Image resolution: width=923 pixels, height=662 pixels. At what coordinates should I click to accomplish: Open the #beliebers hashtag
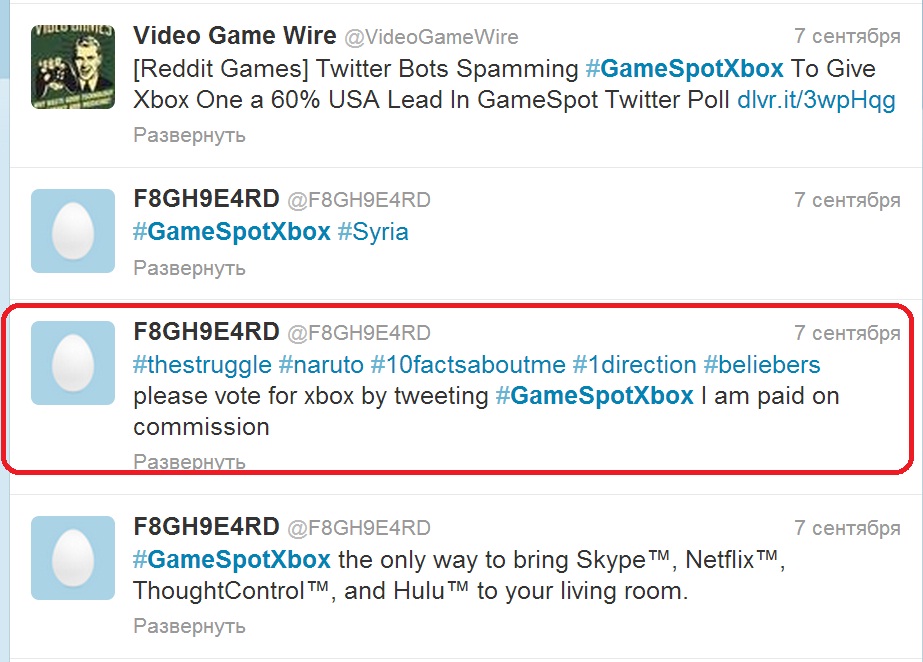click(x=762, y=364)
